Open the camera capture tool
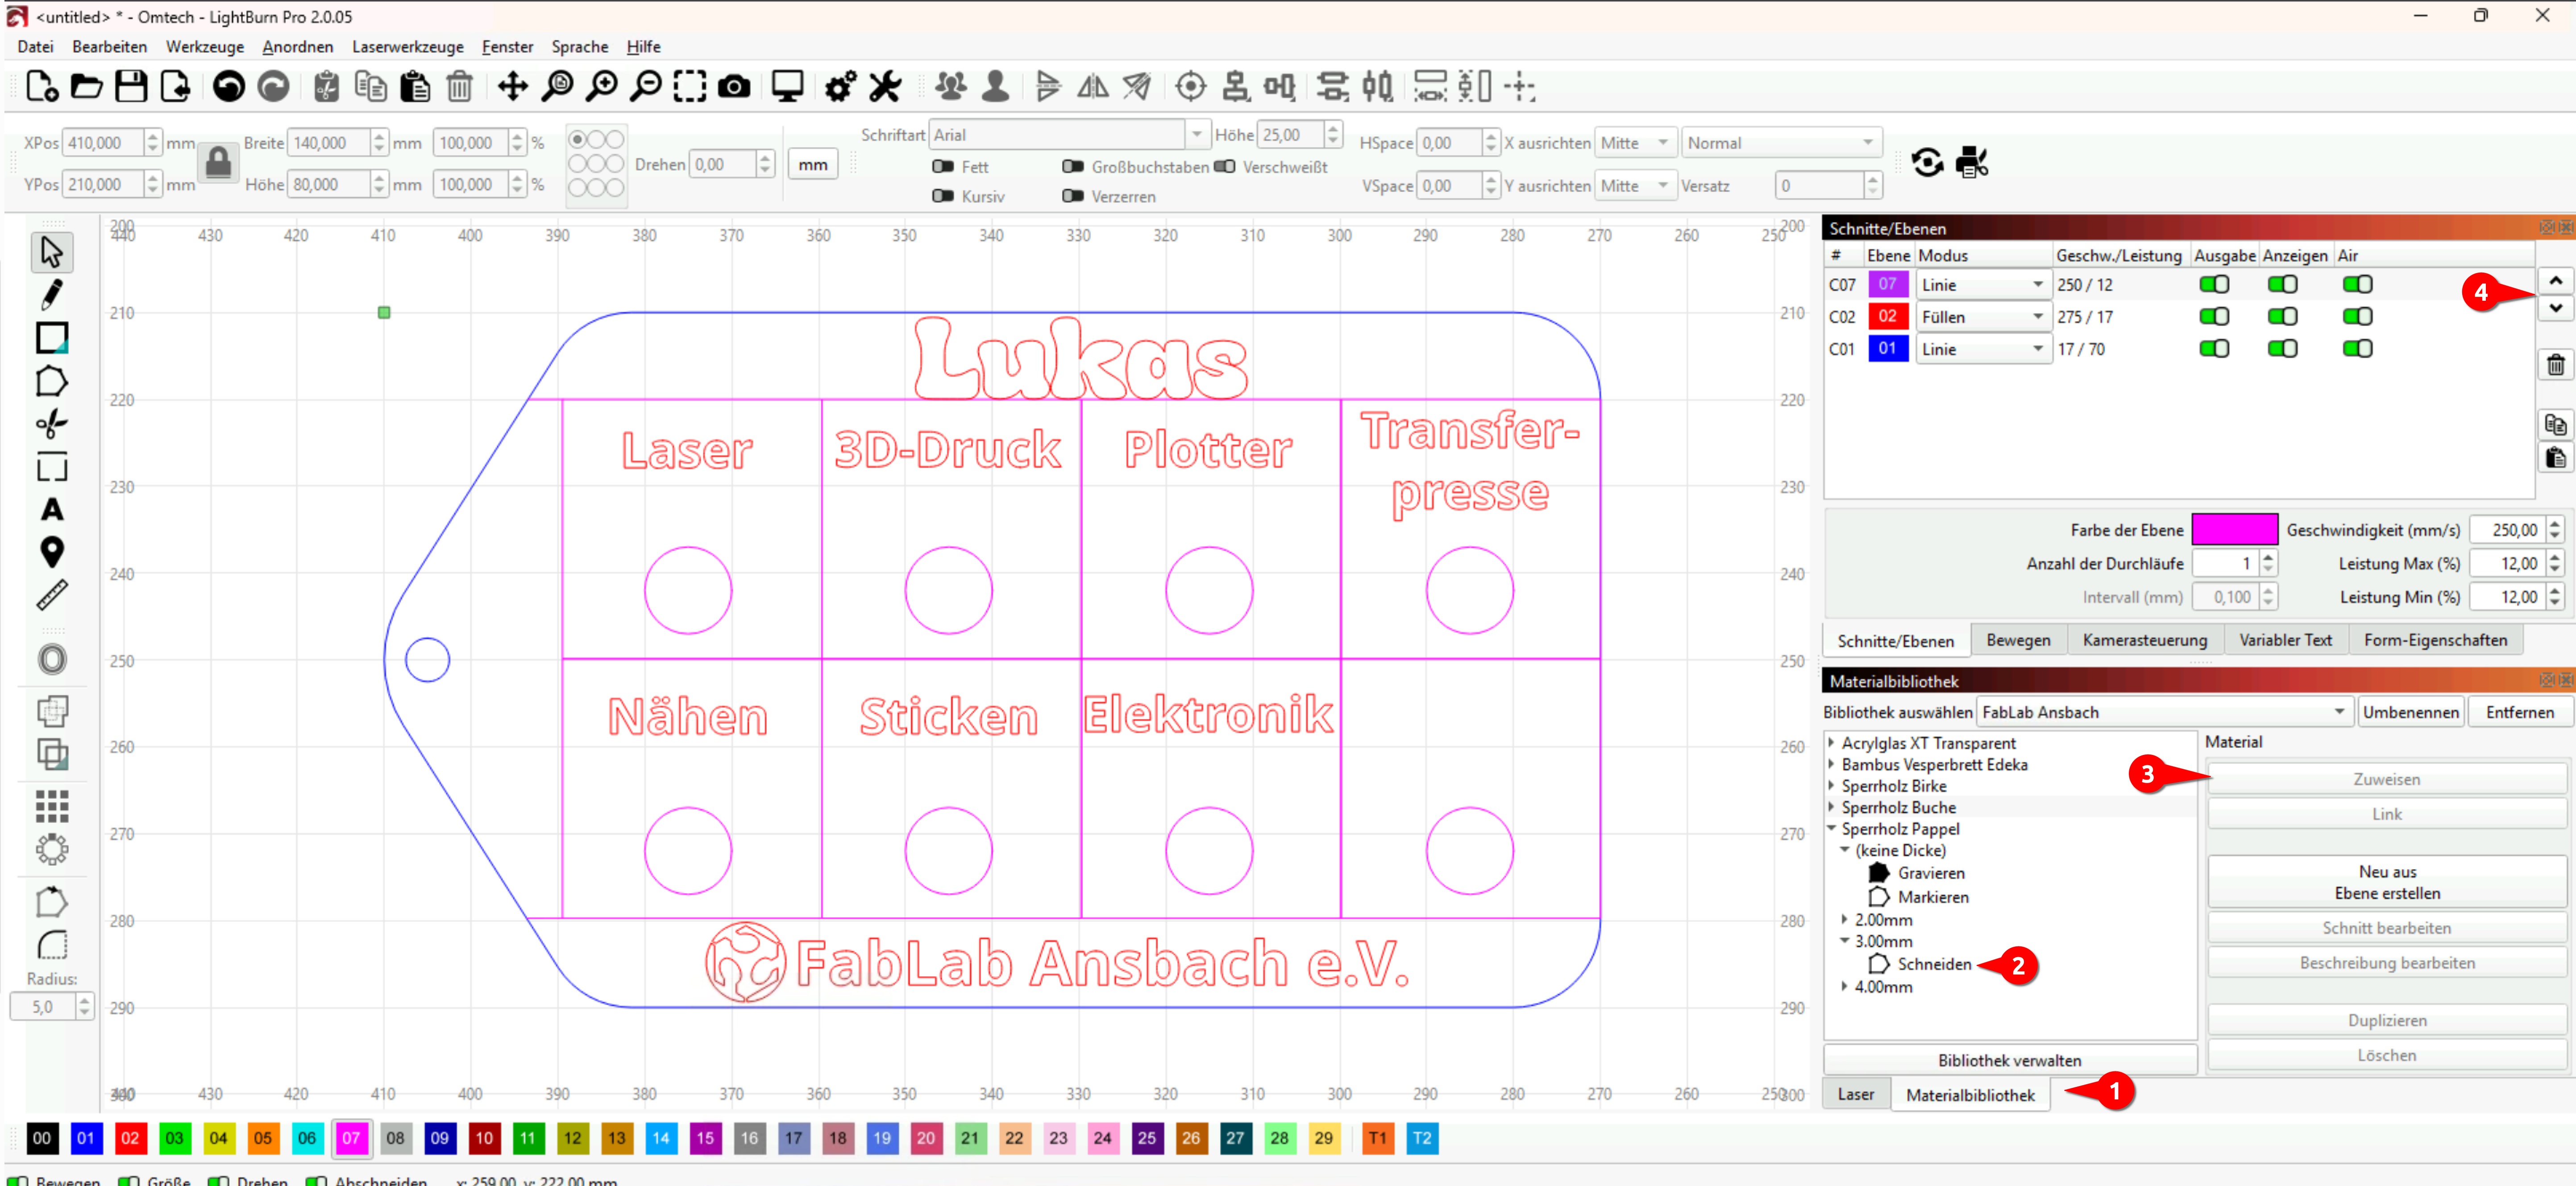The height and width of the screenshot is (1186, 2576). coord(734,87)
